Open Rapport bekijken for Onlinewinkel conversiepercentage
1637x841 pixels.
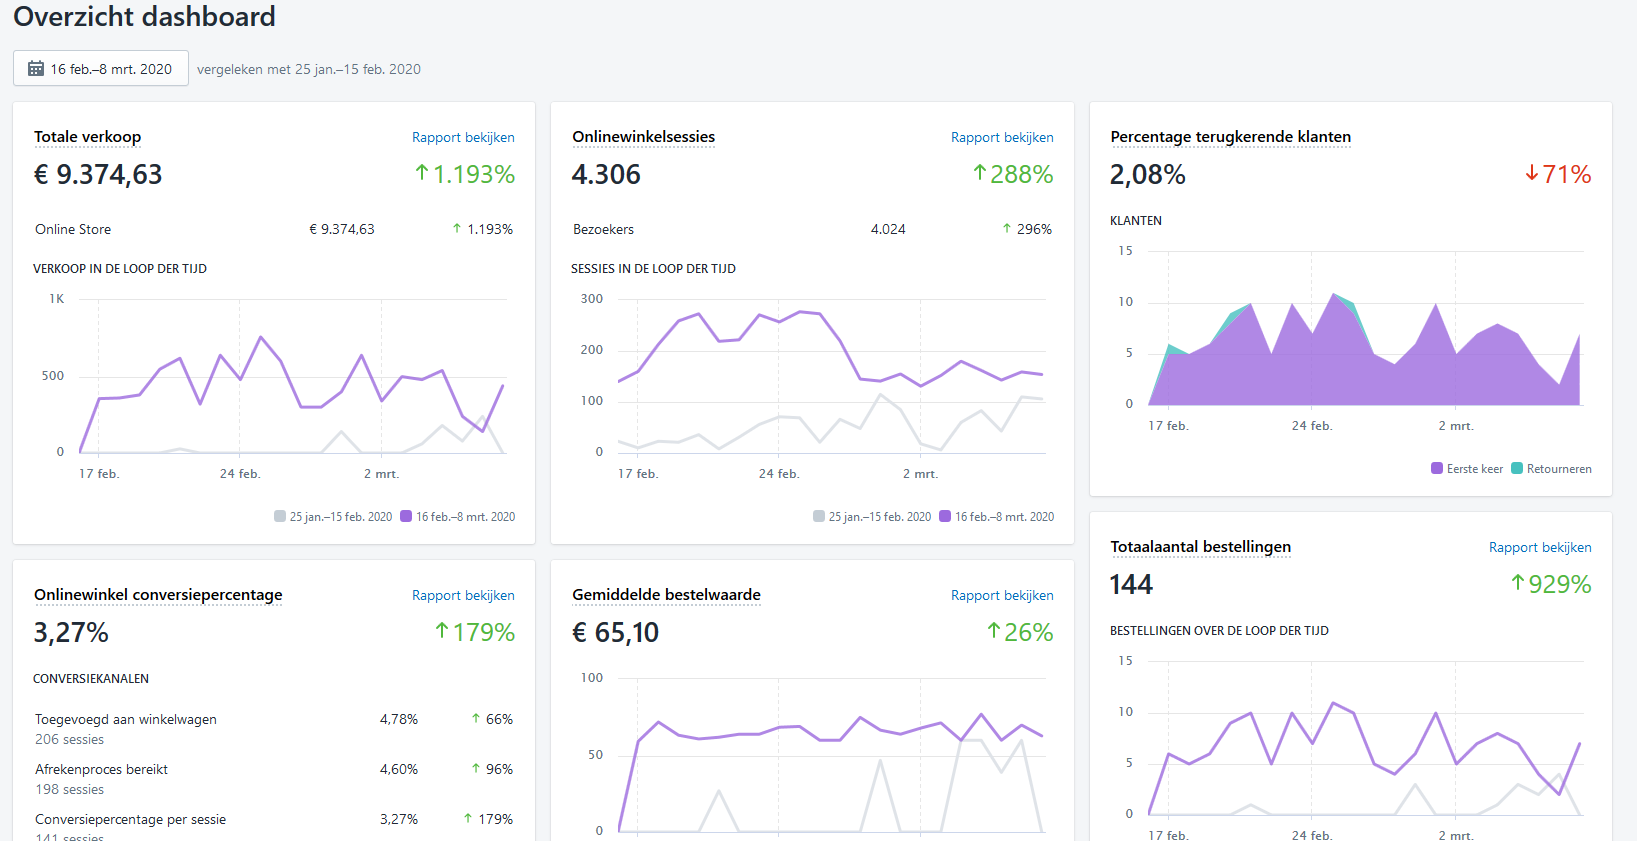tap(463, 595)
